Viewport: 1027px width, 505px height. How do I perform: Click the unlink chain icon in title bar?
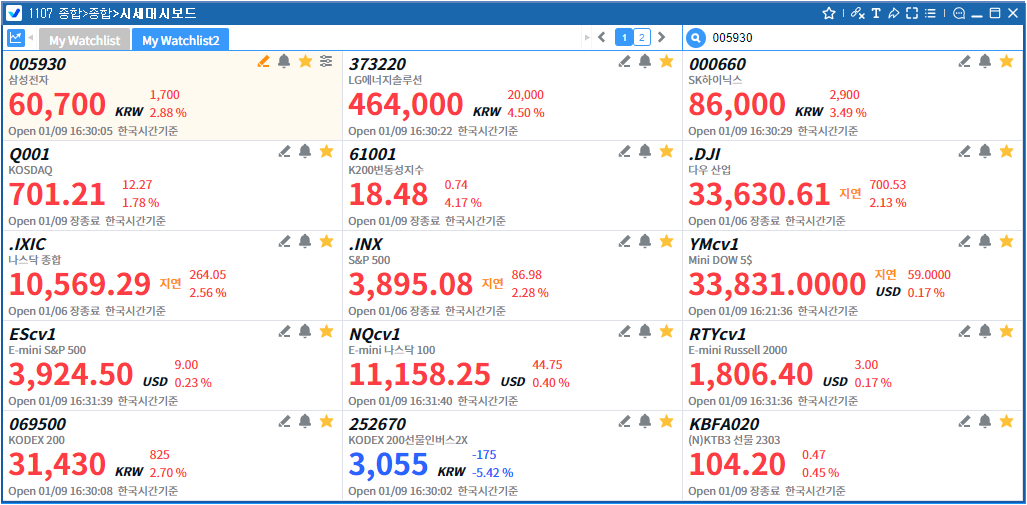[857, 13]
